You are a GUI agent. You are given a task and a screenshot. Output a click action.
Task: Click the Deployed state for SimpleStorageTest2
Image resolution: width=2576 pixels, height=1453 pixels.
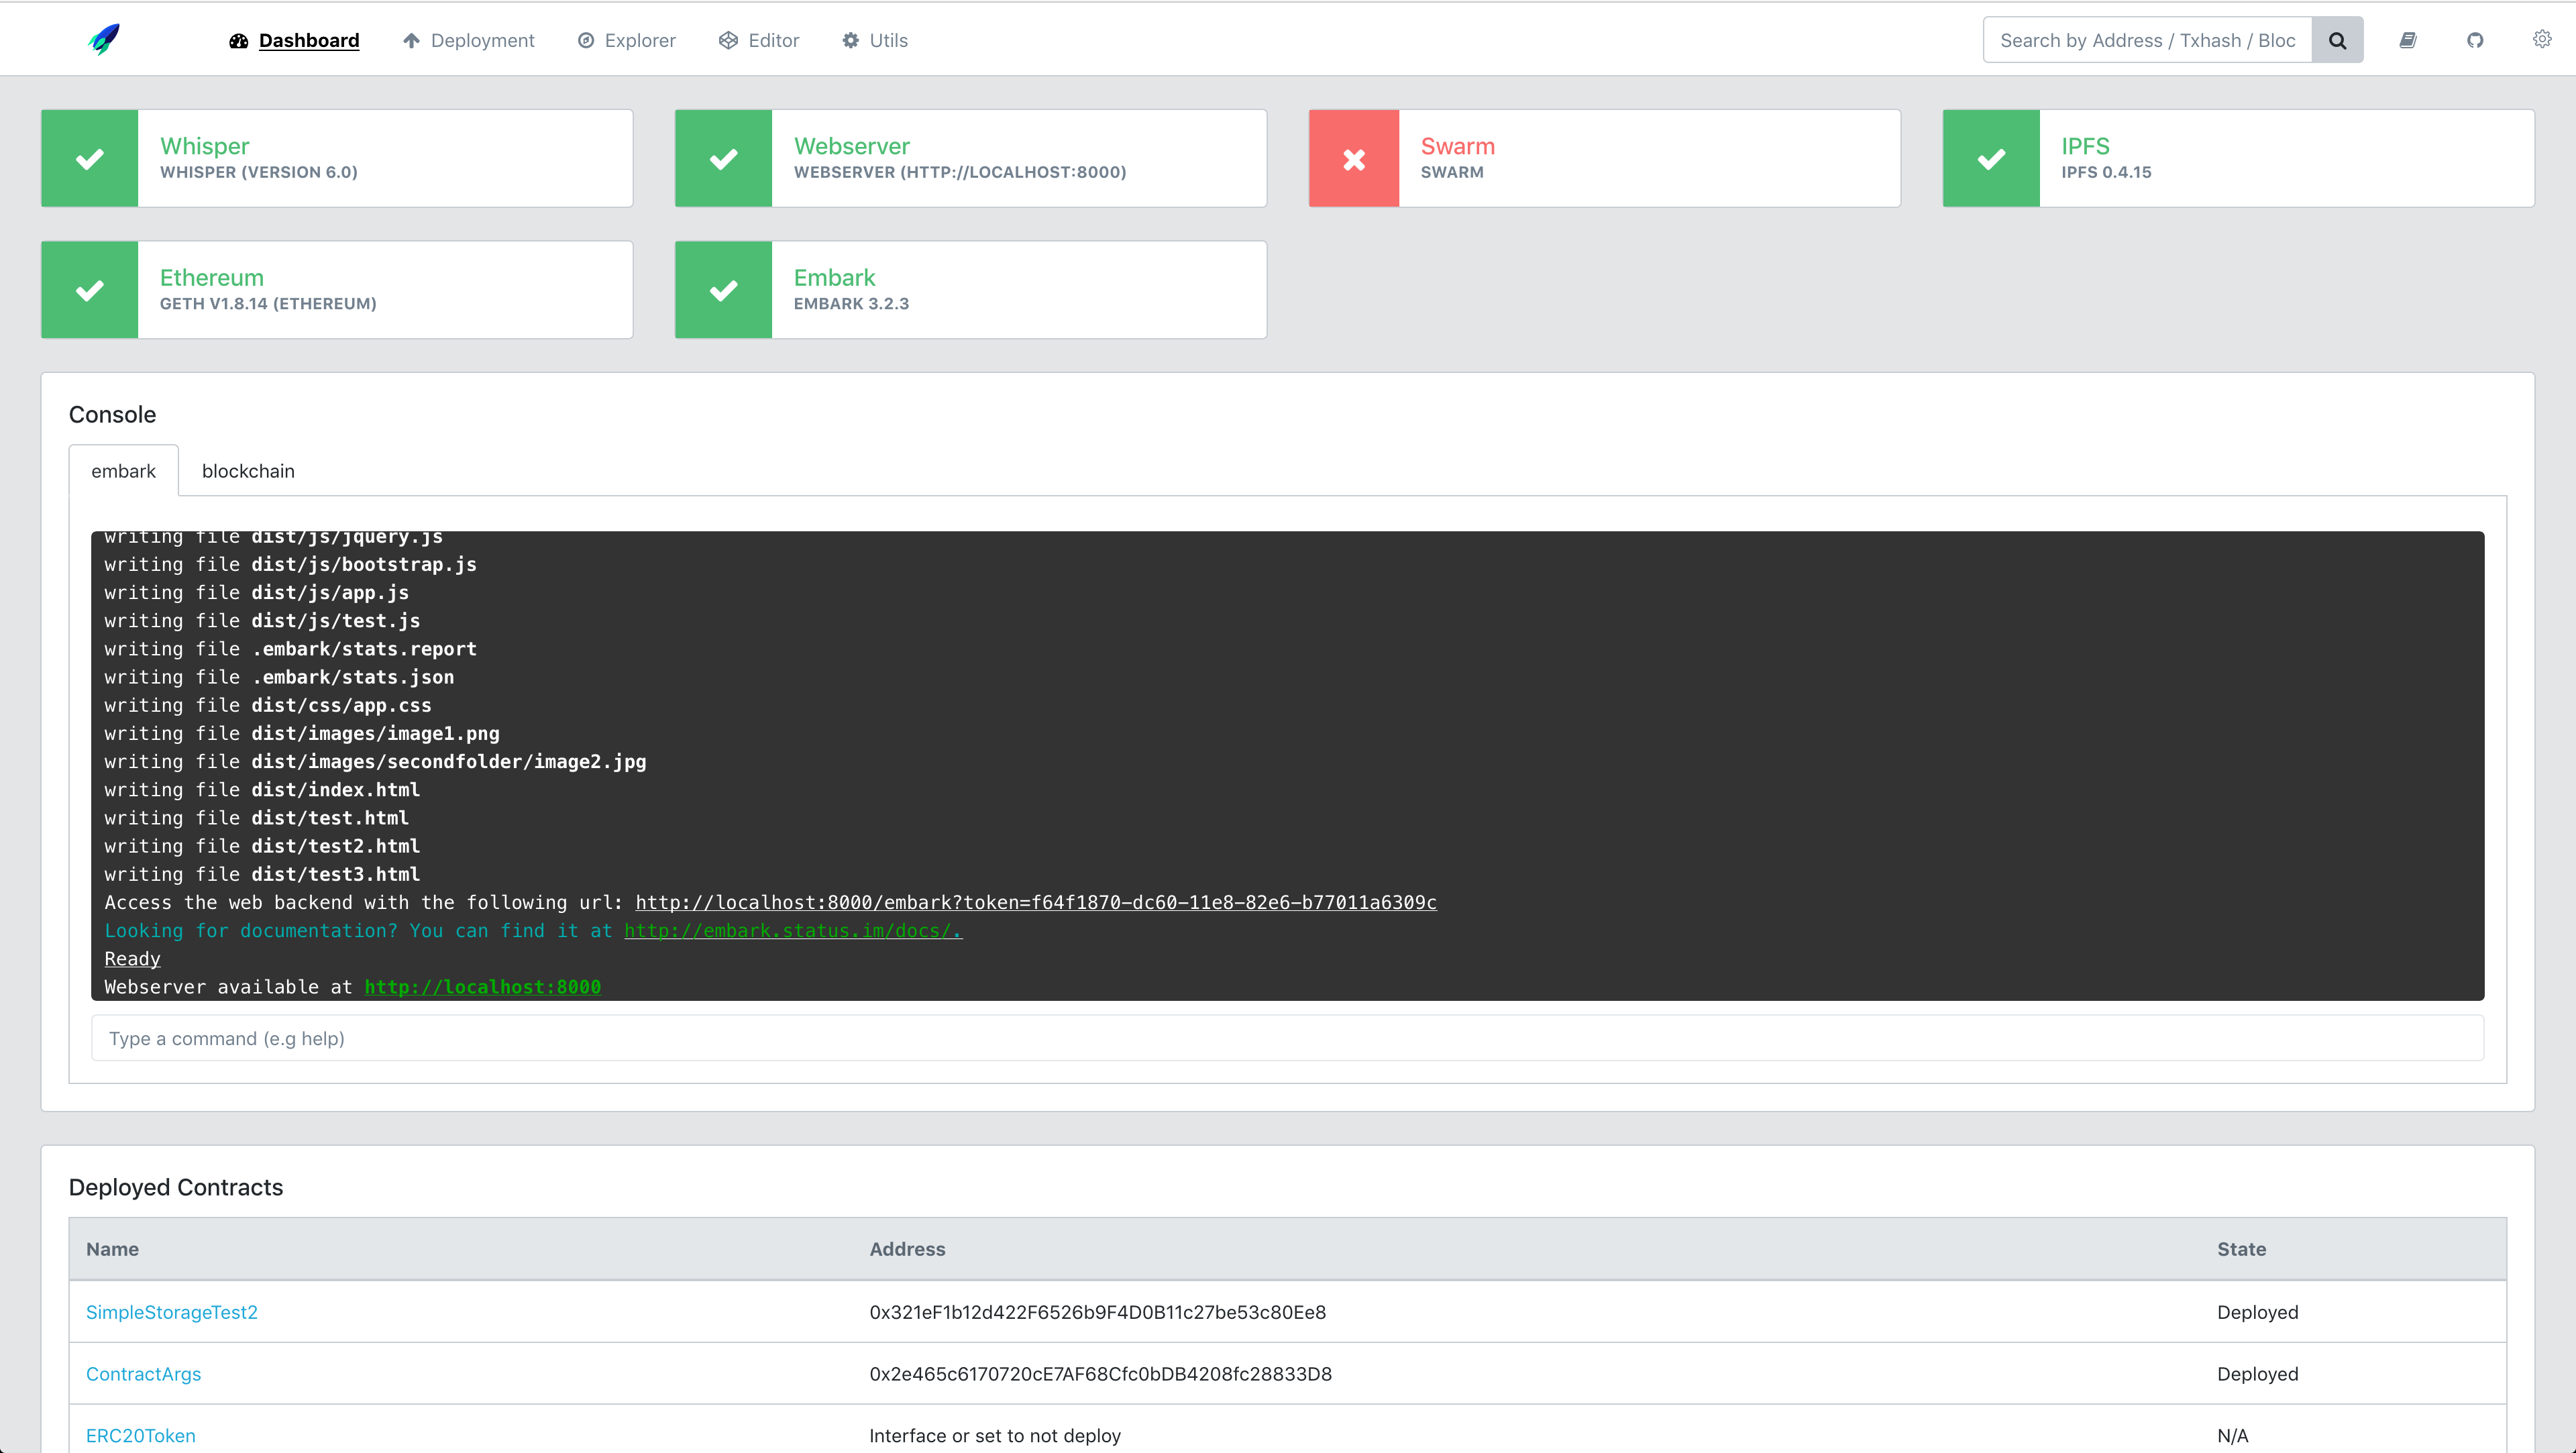pyautogui.click(x=2257, y=1312)
